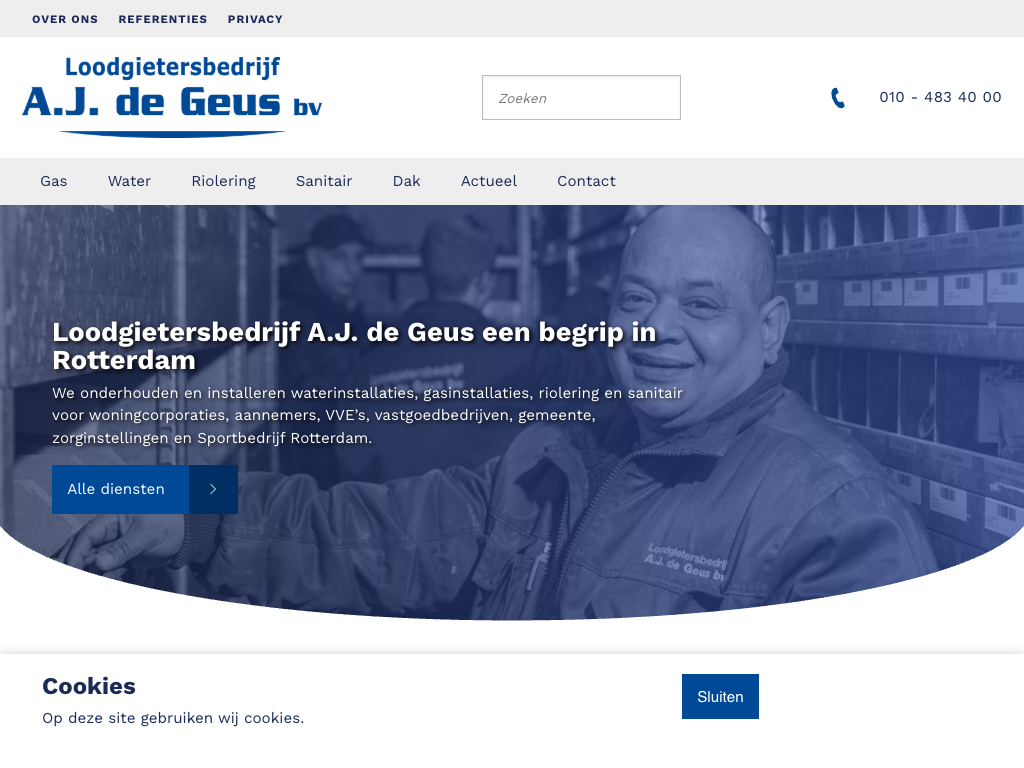Open the Gas menu item

click(x=54, y=181)
